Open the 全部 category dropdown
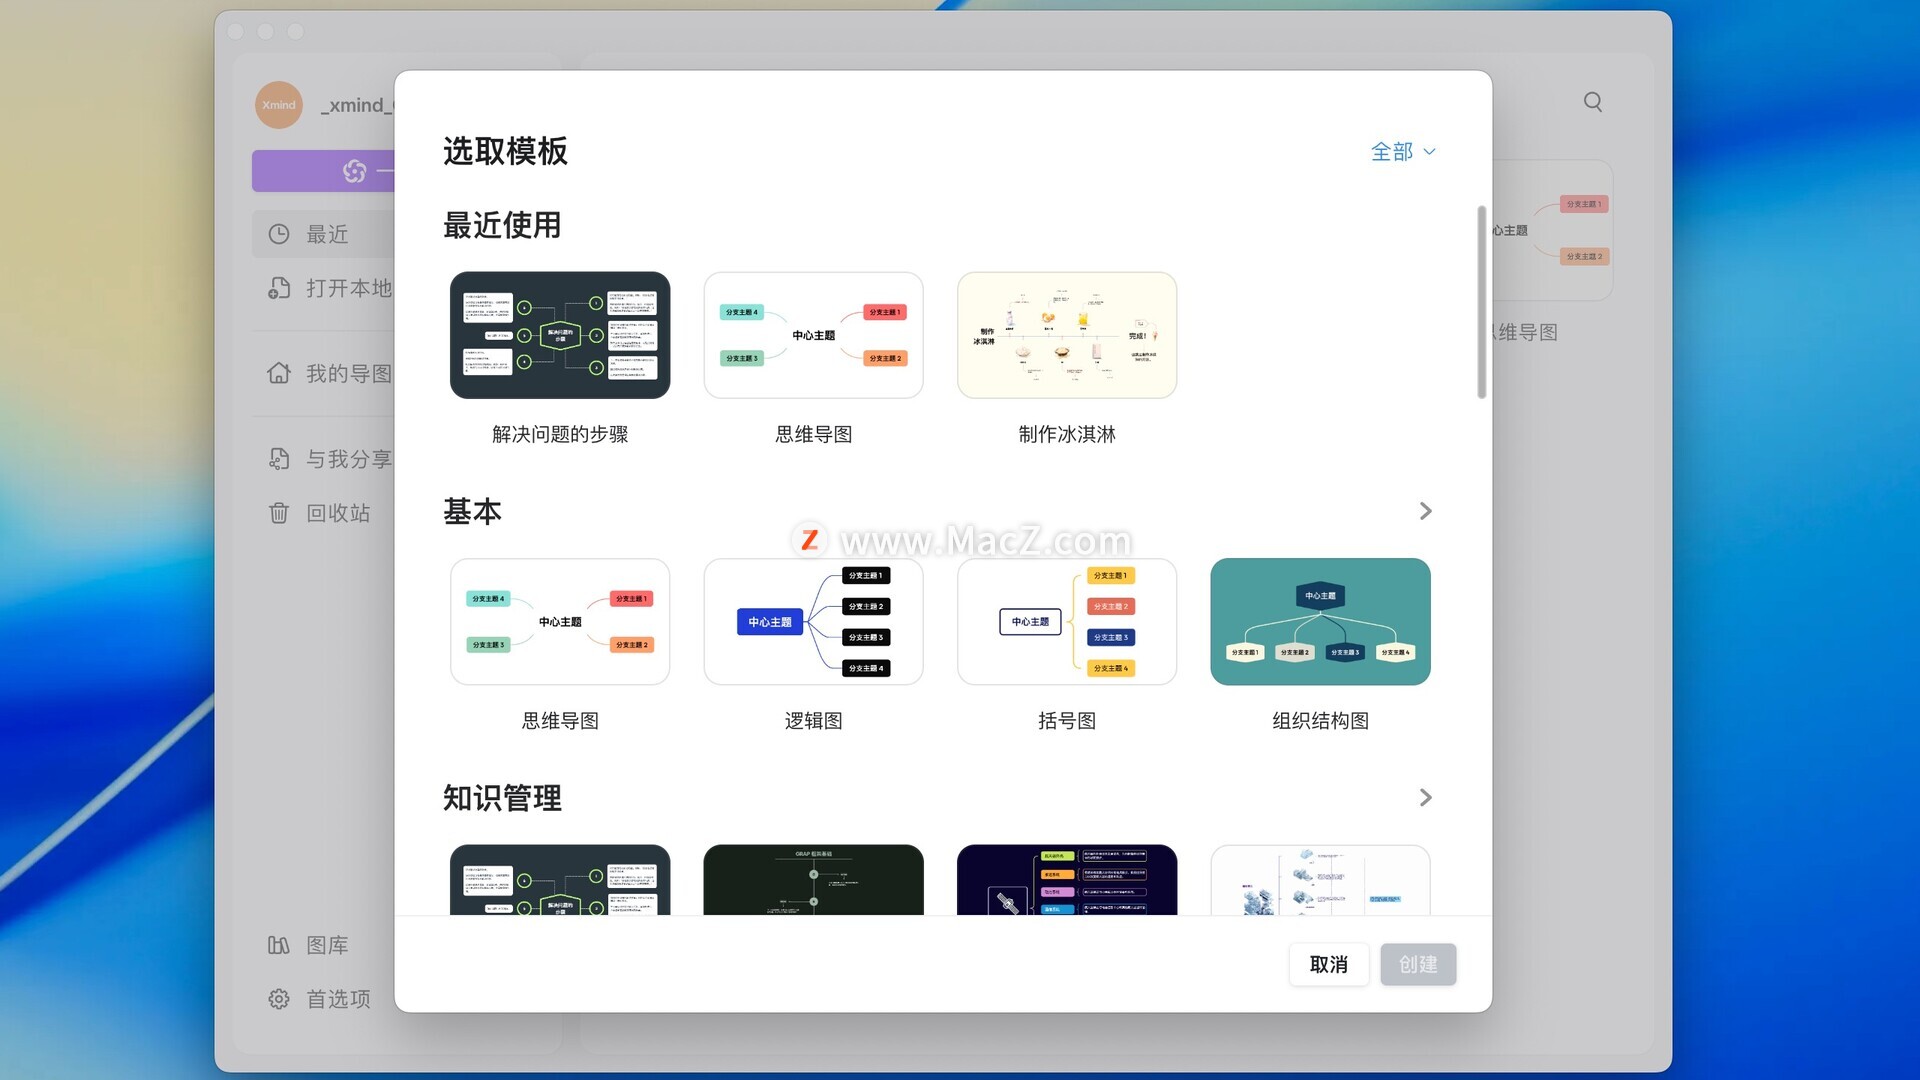This screenshot has height=1080, width=1920. tap(1402, 152)
